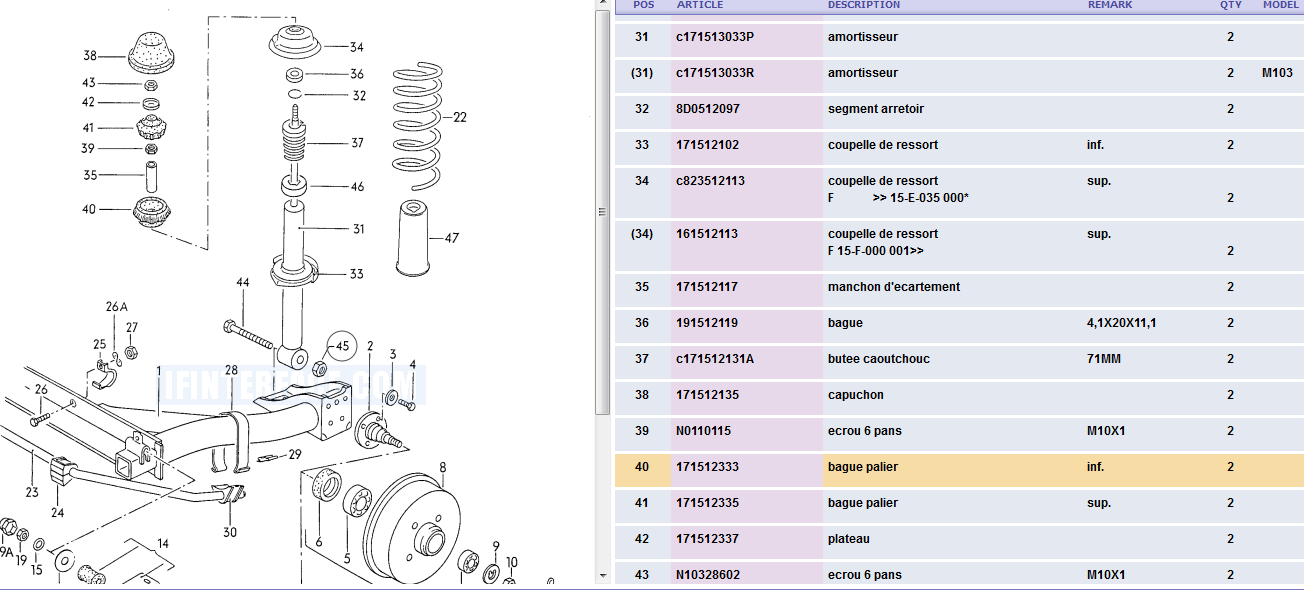Select diagram callout 29
Image resolution: width=1304 pixels, height=590 pixels.
pos(295,455)
